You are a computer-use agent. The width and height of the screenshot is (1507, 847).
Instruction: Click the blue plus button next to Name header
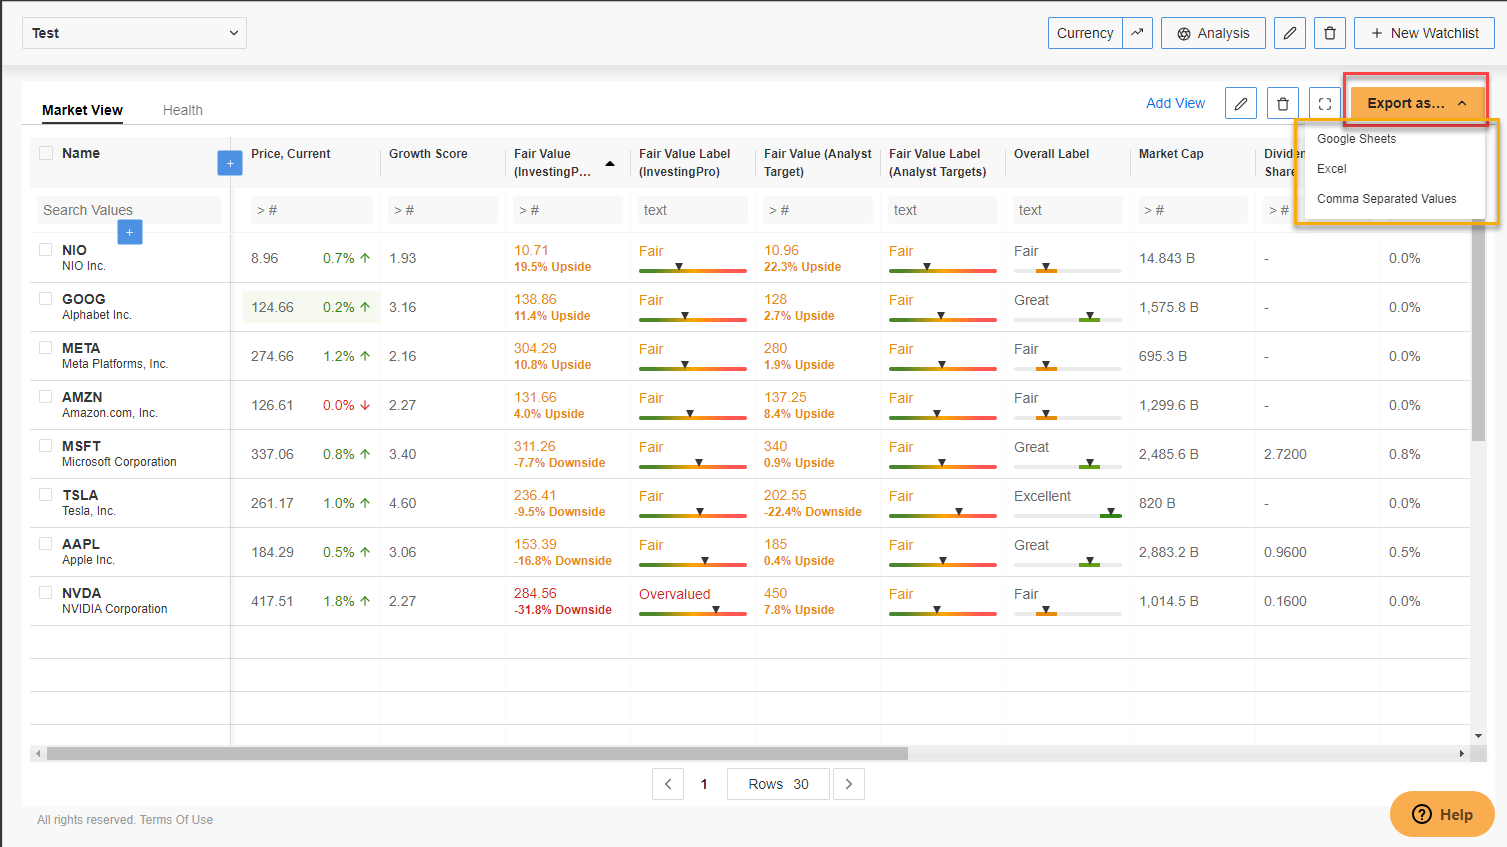tap(230, 163)
